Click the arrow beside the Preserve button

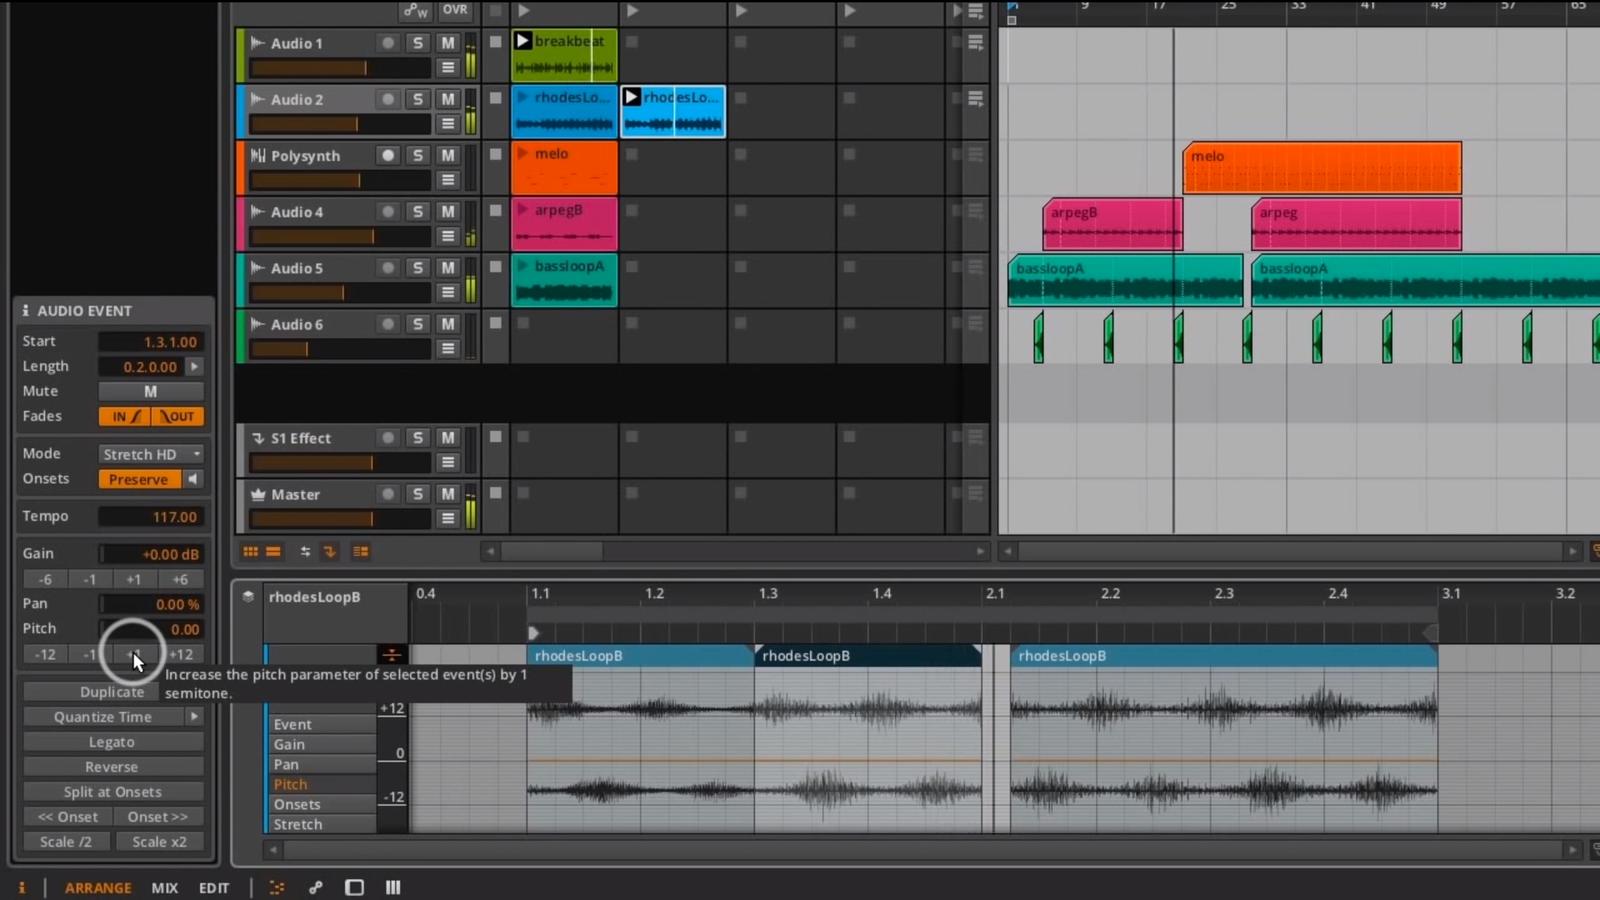(x=193, y=479)
